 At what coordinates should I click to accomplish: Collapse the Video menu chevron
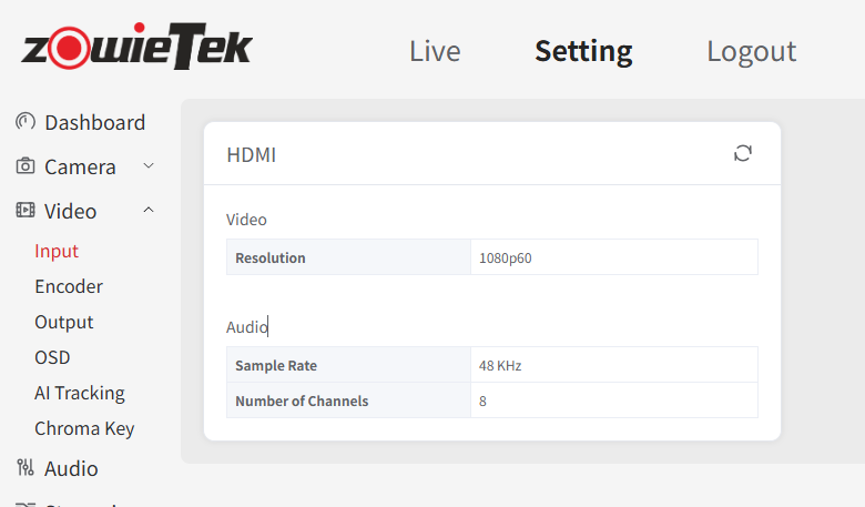148,210
